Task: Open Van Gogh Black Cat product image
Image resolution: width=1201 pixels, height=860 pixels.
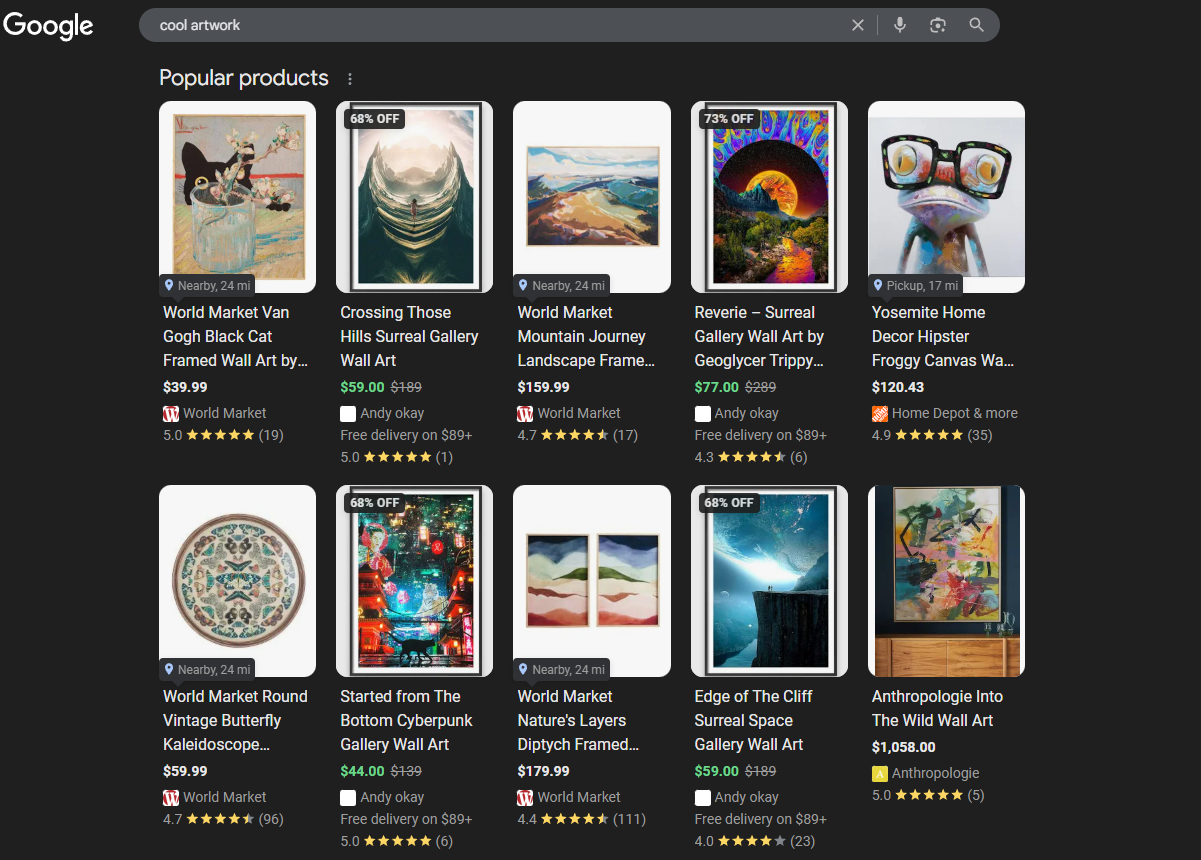Action: click(x=237, y=197)
